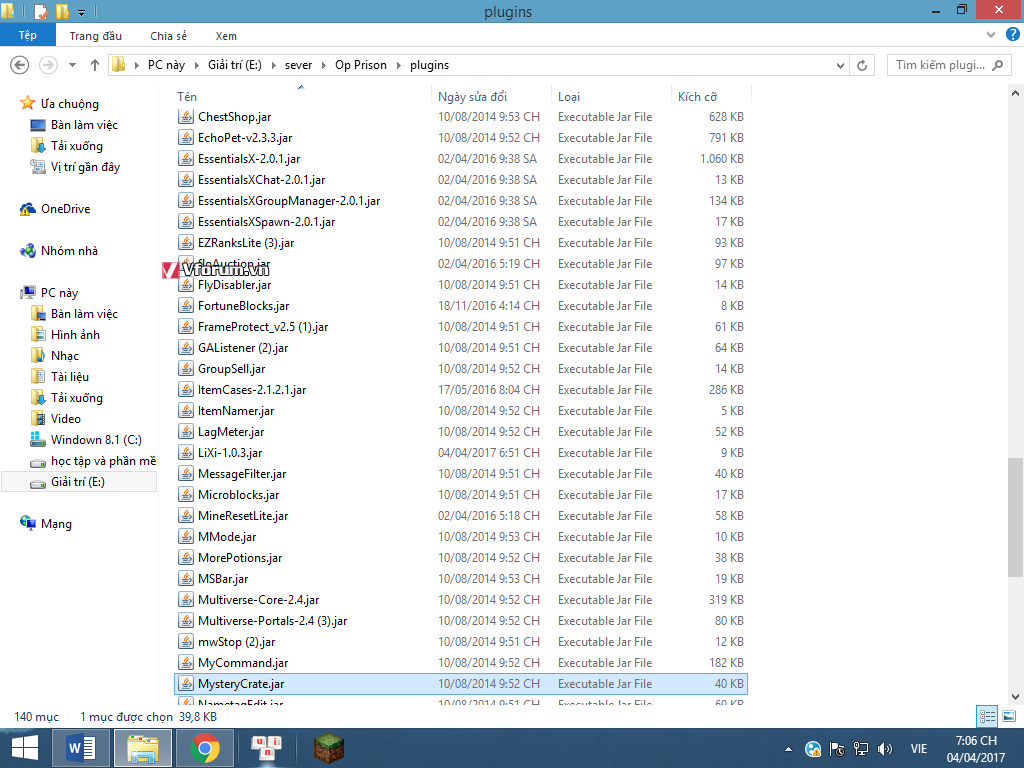Click Giải trí (E:) in the address path
This screenshot has height=768, width=1024.
click(x=234, y=65)
